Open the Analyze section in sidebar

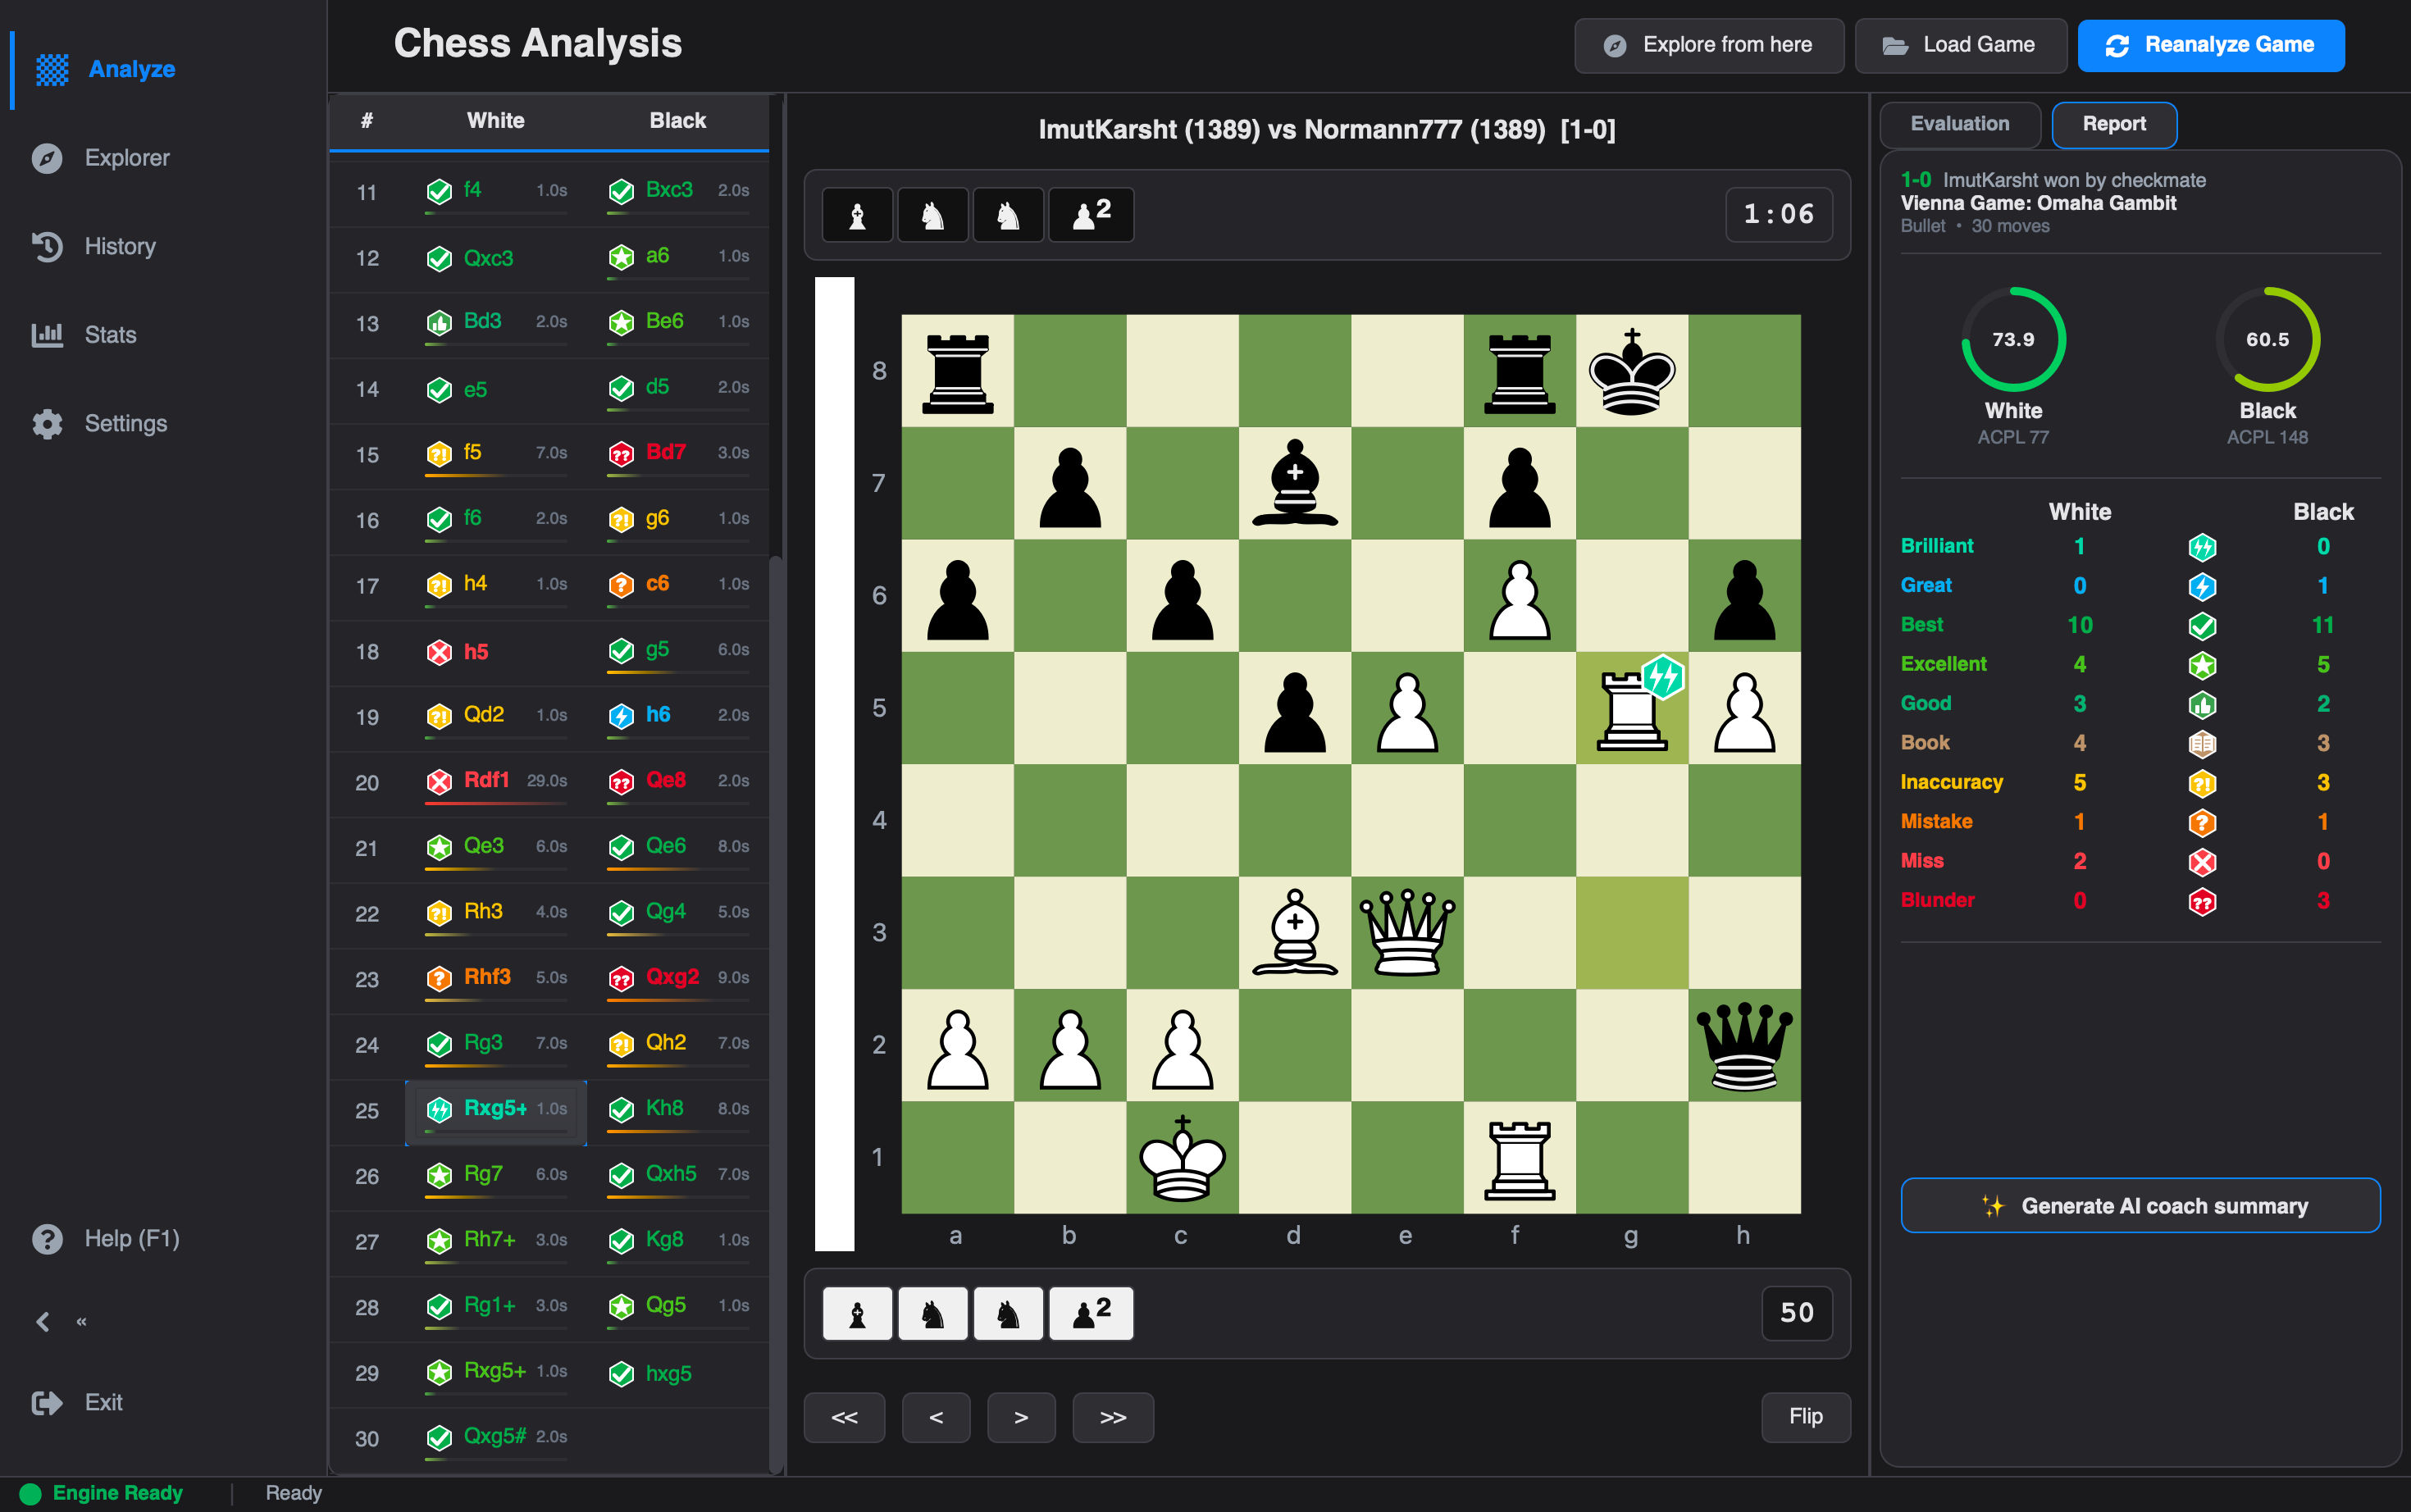pyautogui.click(x=105, y=69)
